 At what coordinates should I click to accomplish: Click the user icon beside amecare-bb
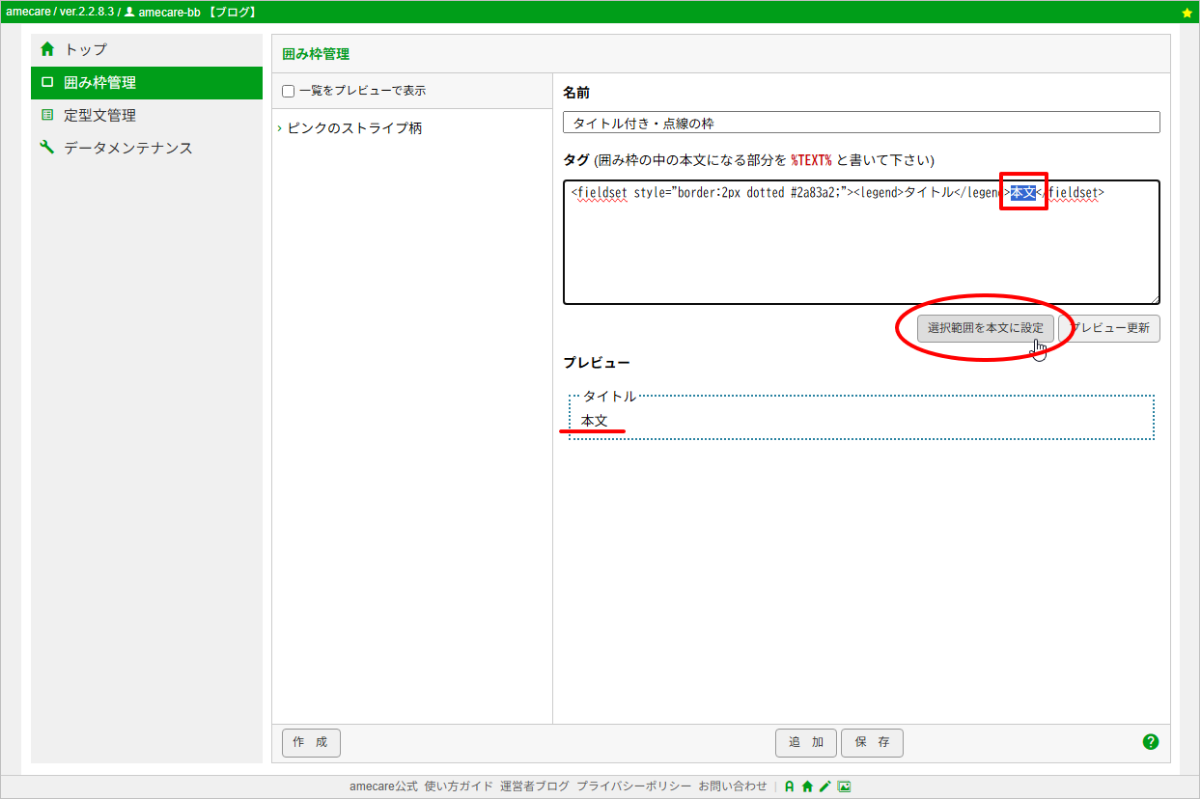[129, 12]
